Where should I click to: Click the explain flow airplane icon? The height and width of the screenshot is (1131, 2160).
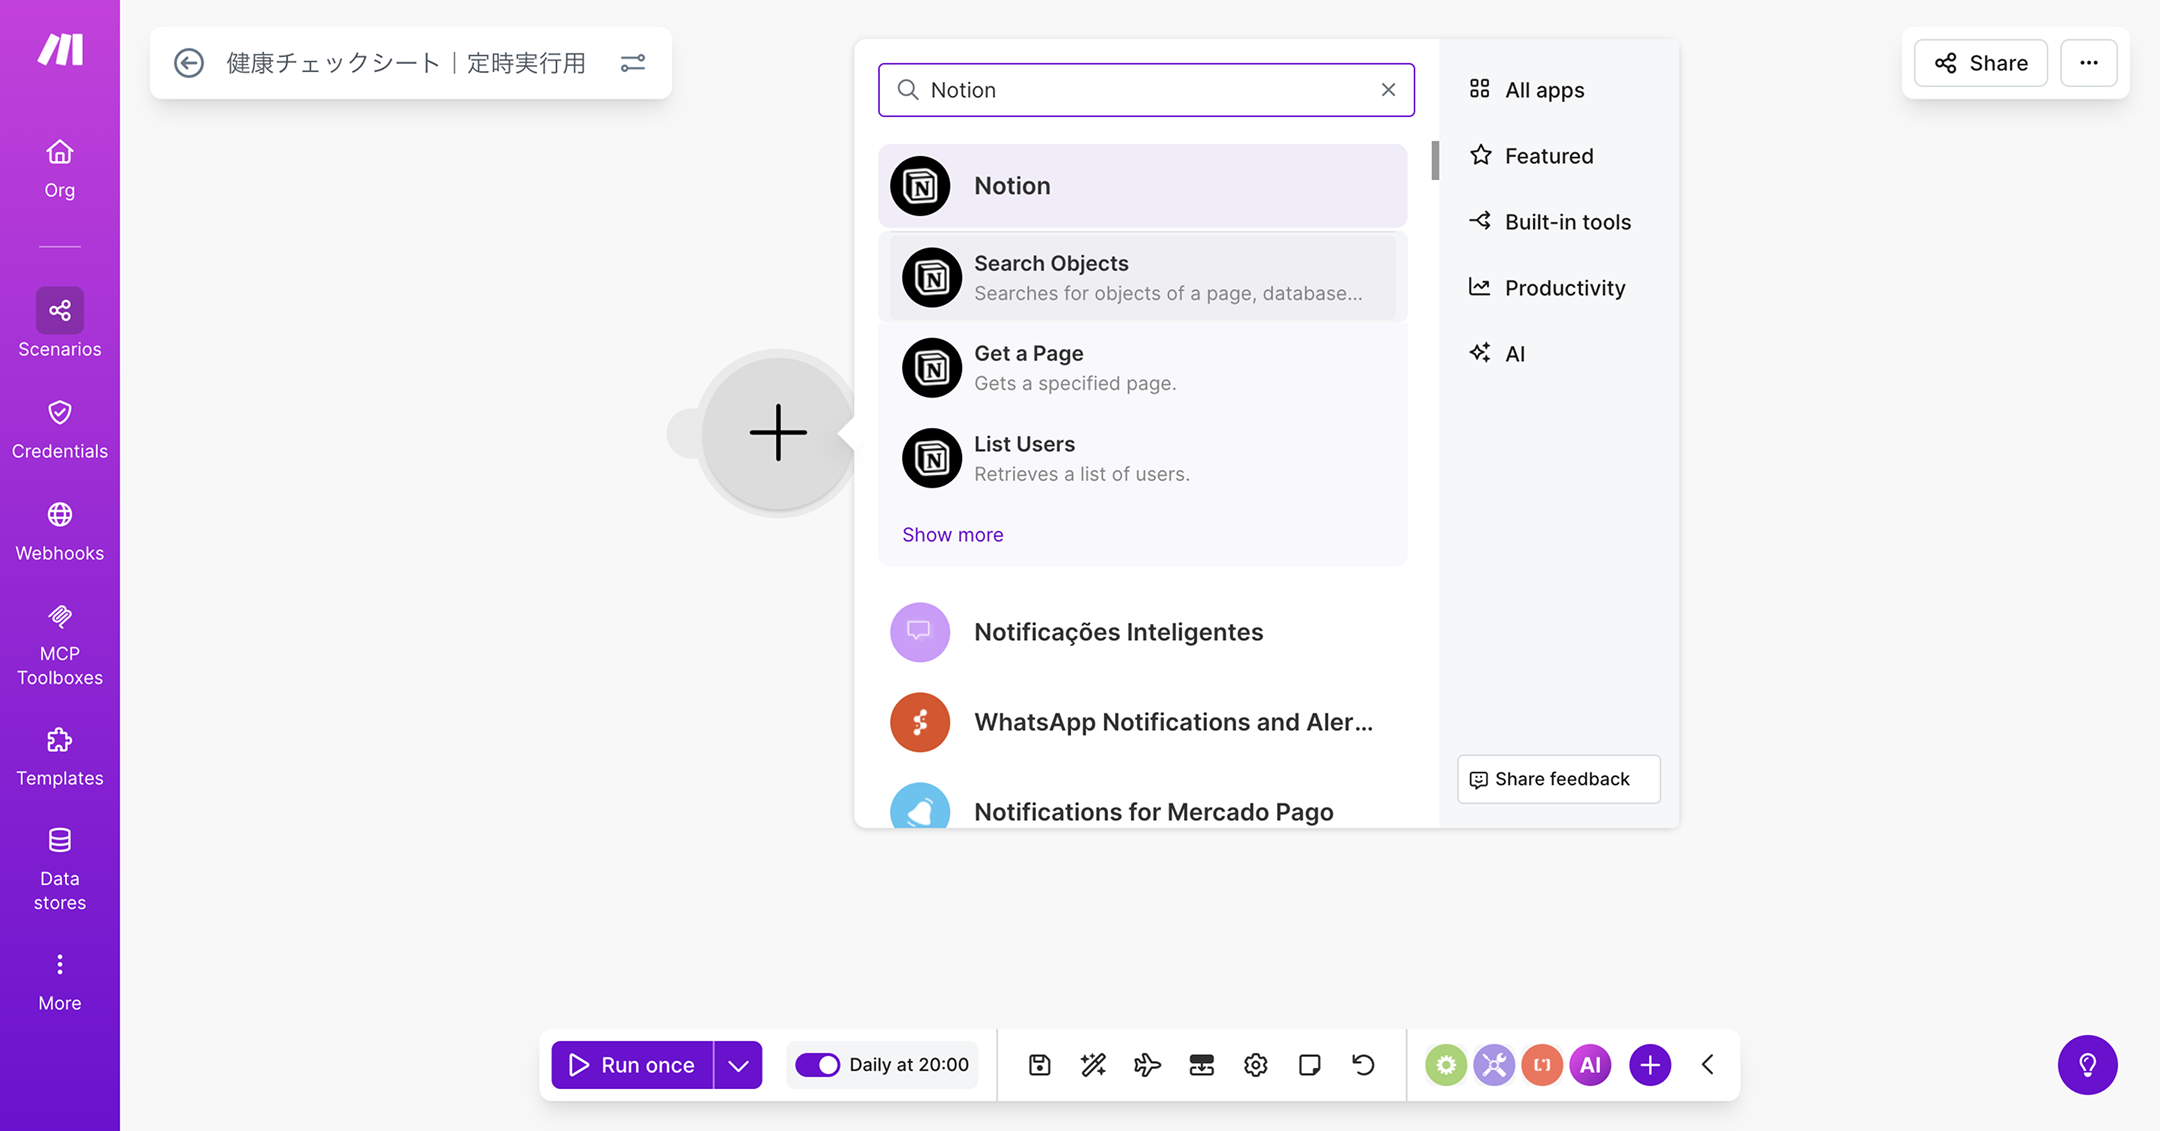(x=1147, y=1065)
